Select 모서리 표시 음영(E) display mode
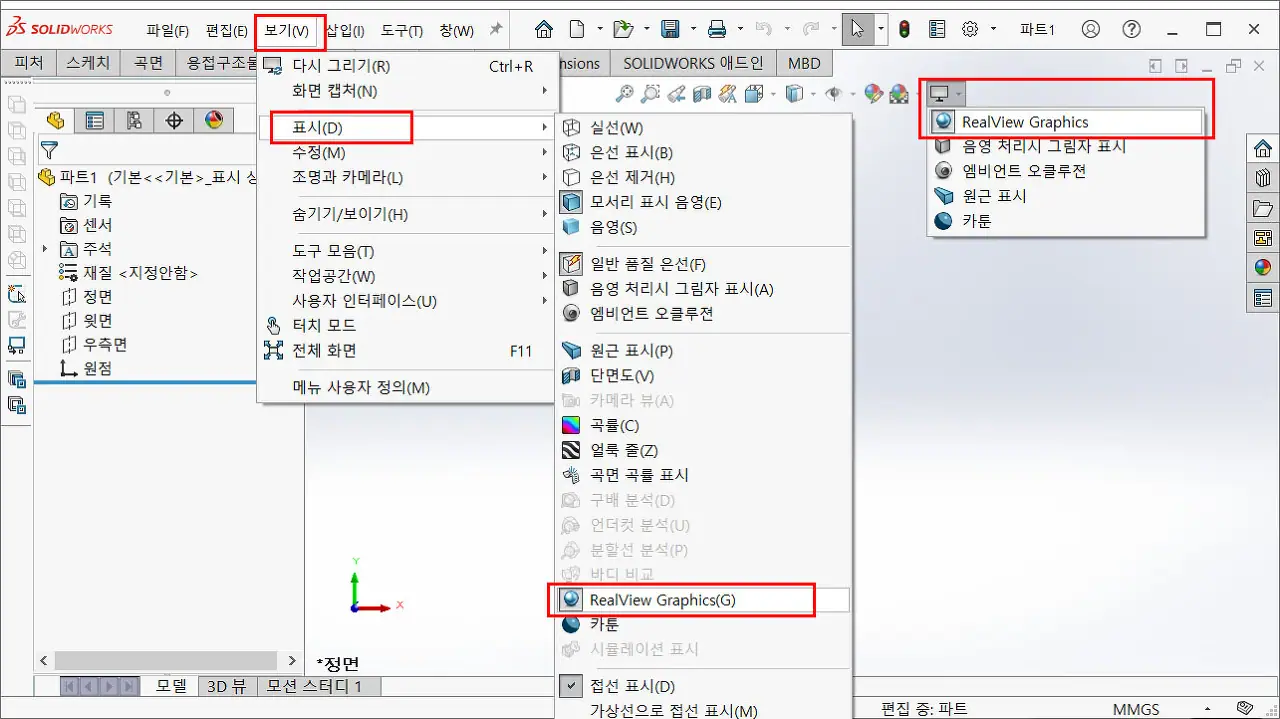1280x719 pixels. [x=703, y=202]
